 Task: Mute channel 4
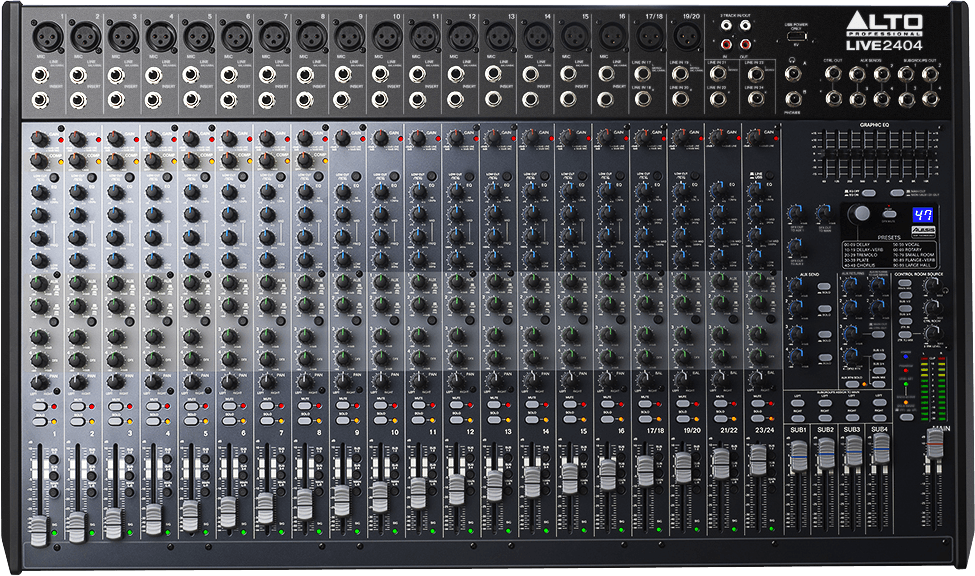(154, 406)
